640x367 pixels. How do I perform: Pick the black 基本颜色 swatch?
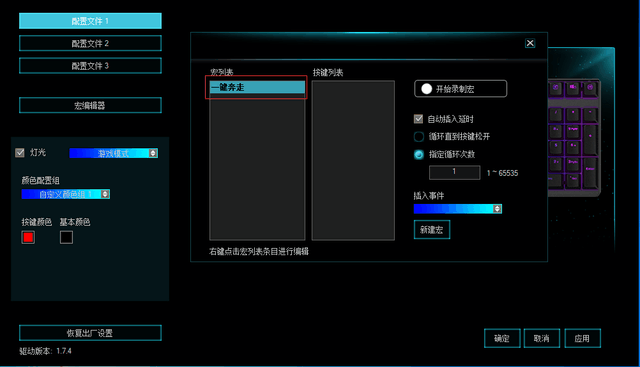pos(67,237)
